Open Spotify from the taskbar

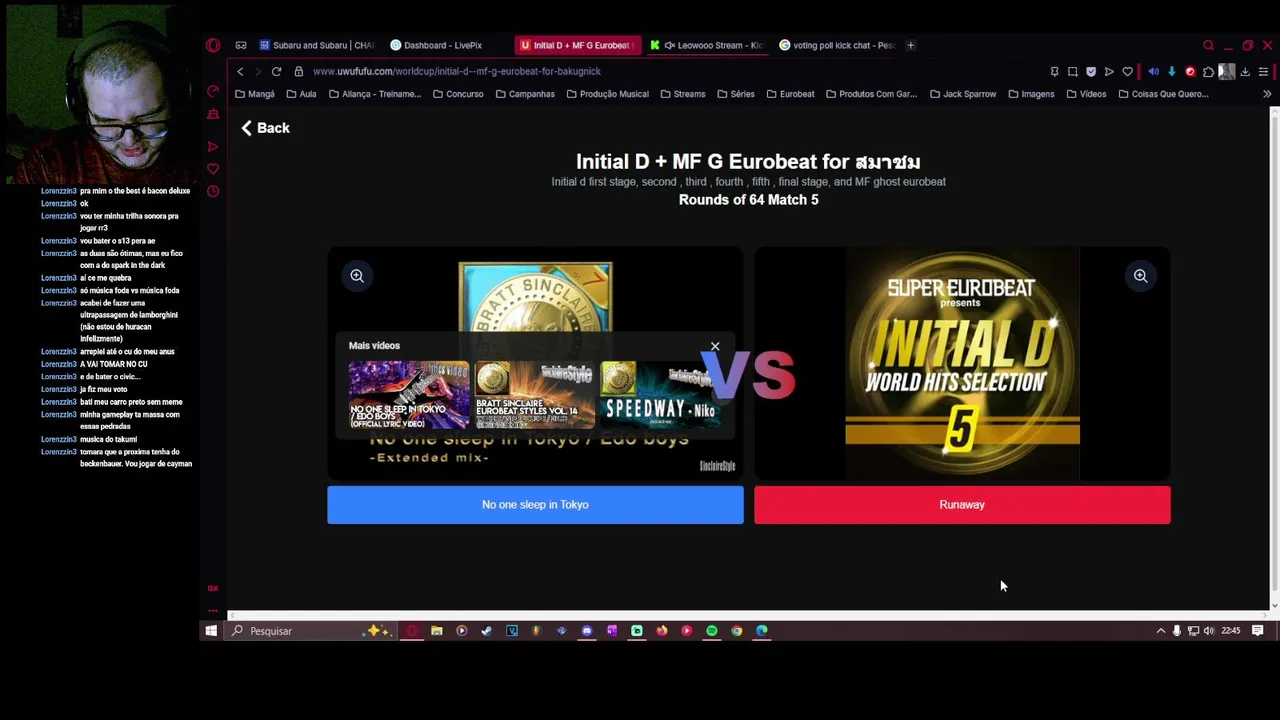(712, 631)
